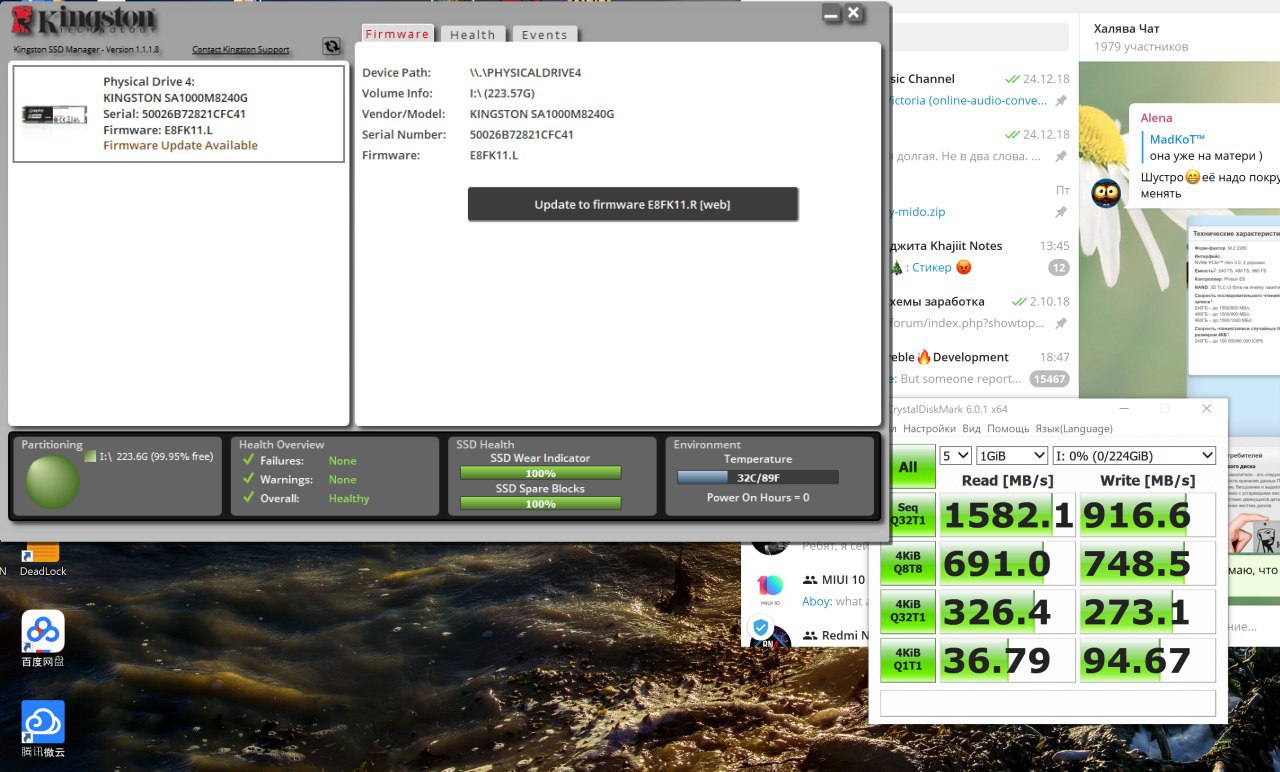The width and height of the screenshot is (1280, 772).
Task: Click the y-mido.zip file link
Action: [917, 212]
